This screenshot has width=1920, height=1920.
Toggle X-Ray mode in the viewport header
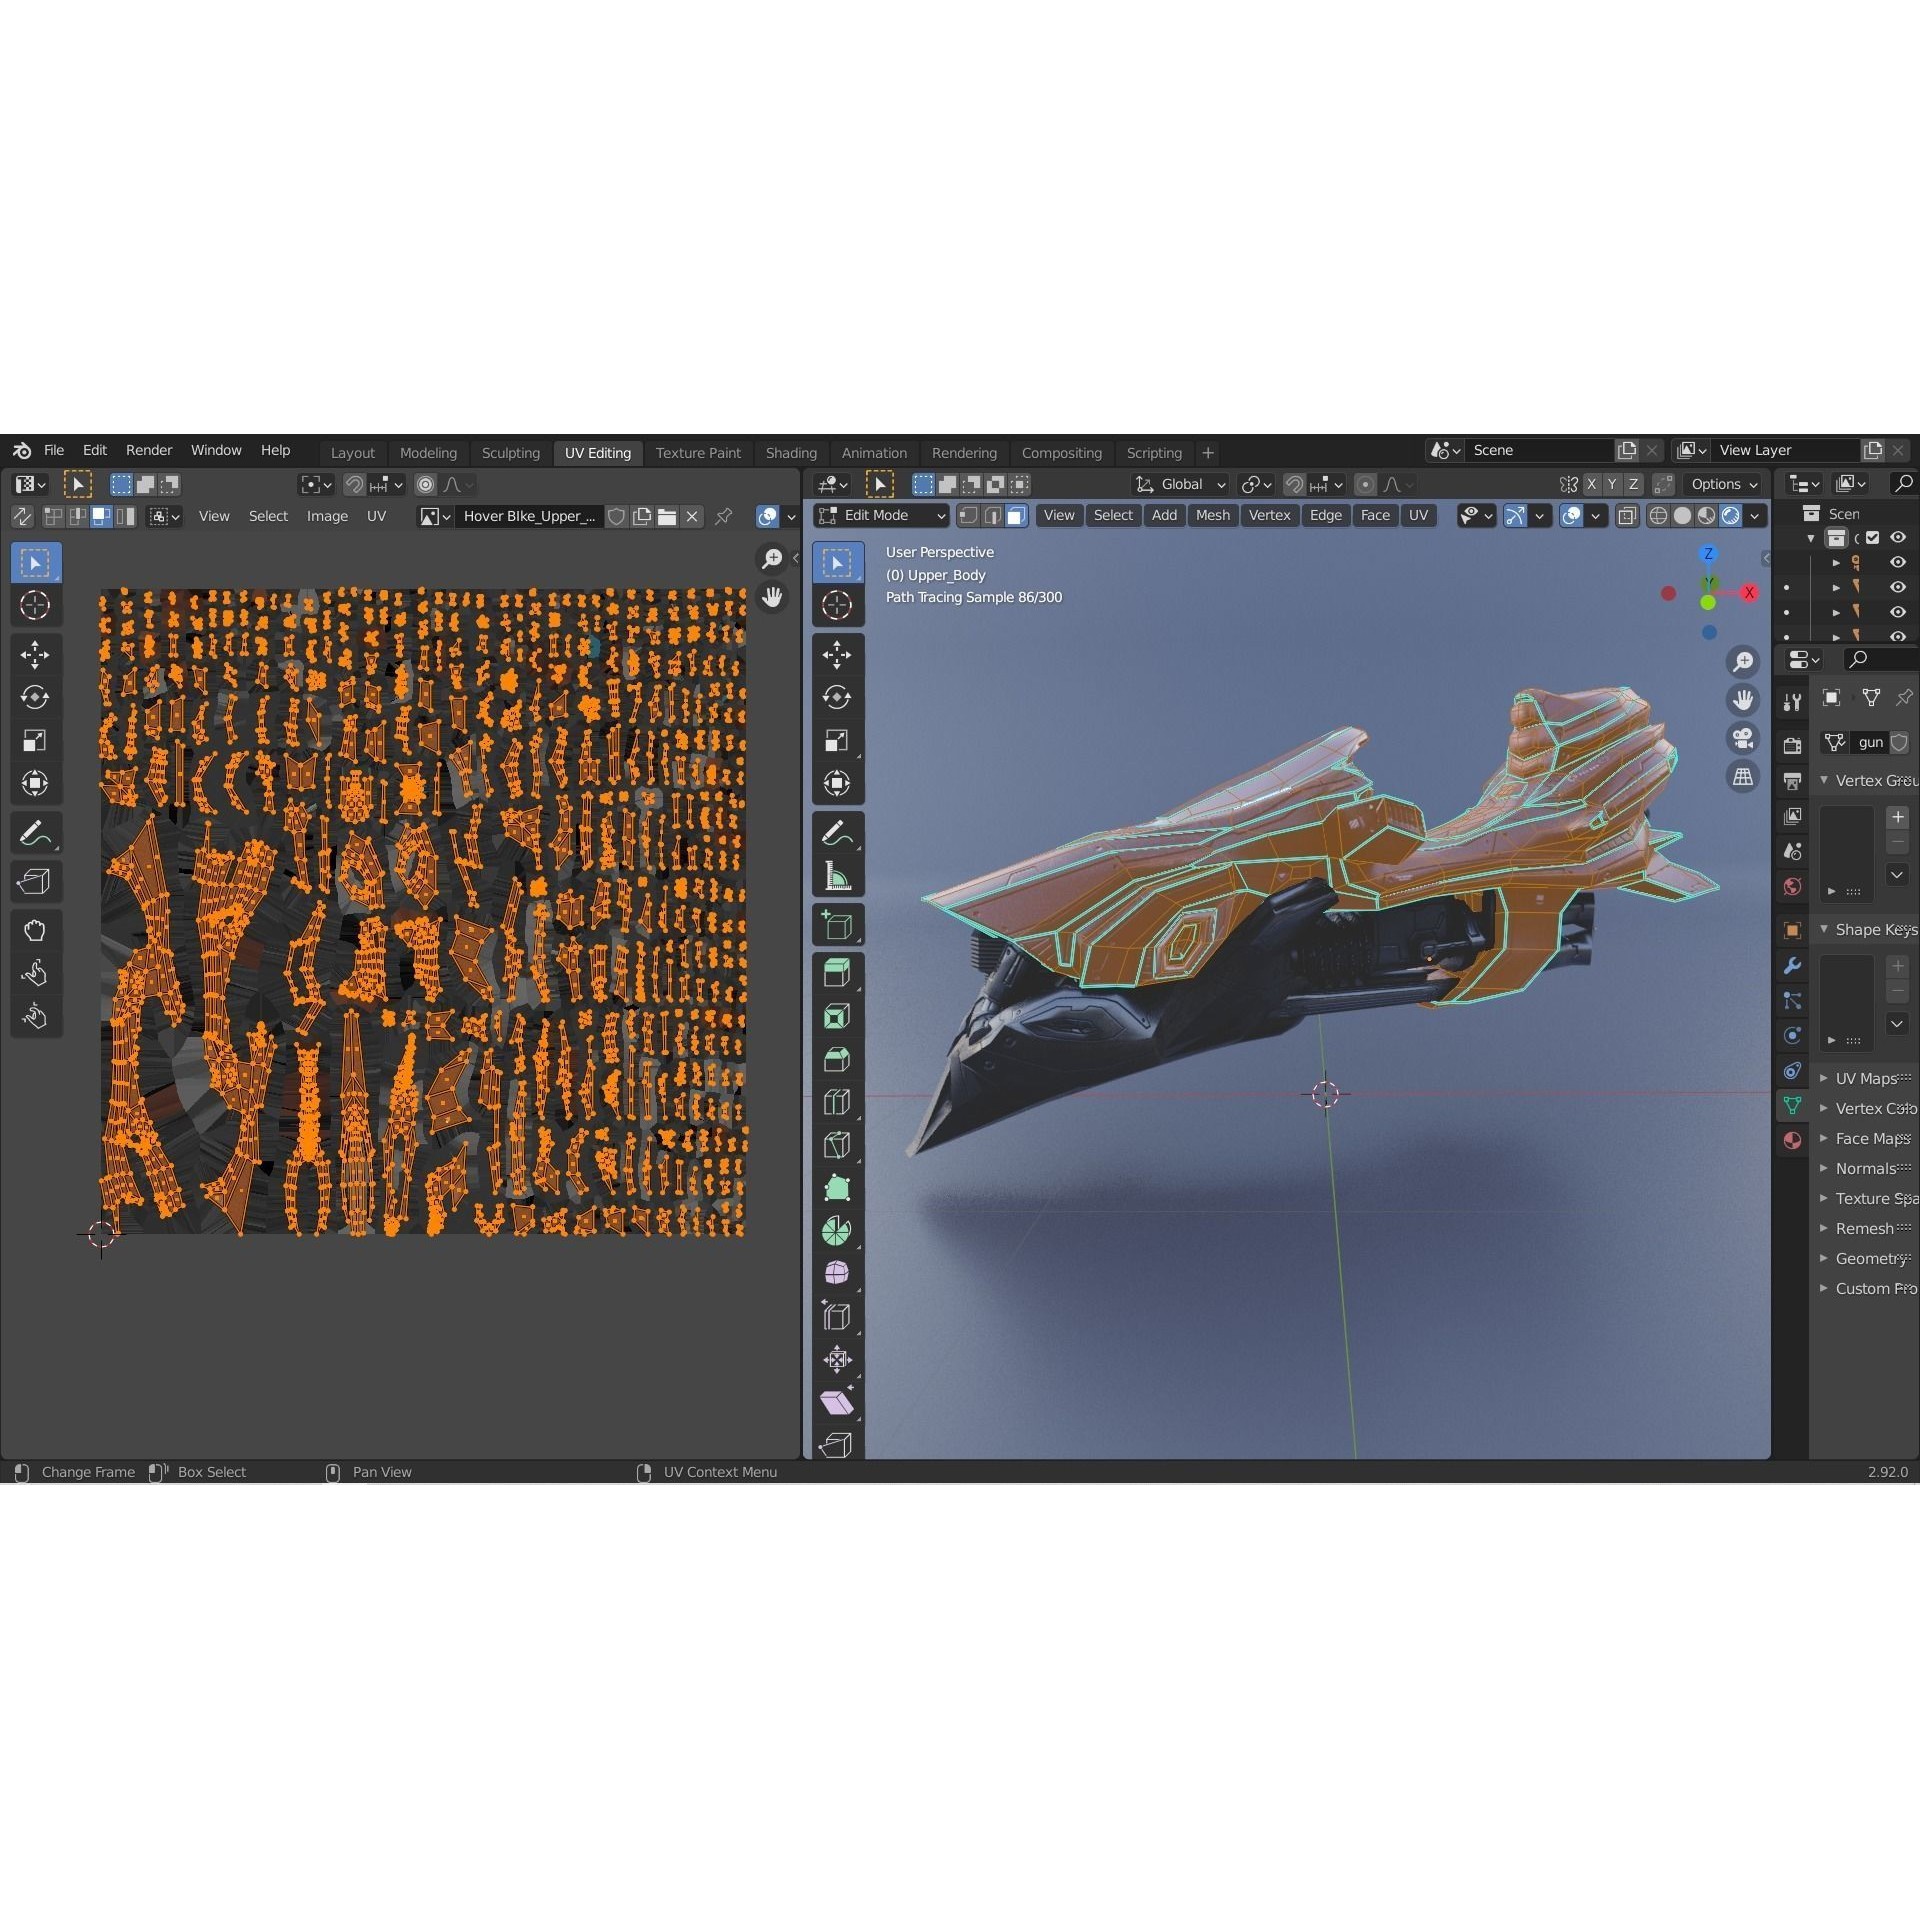click(x=1627, y=515)
